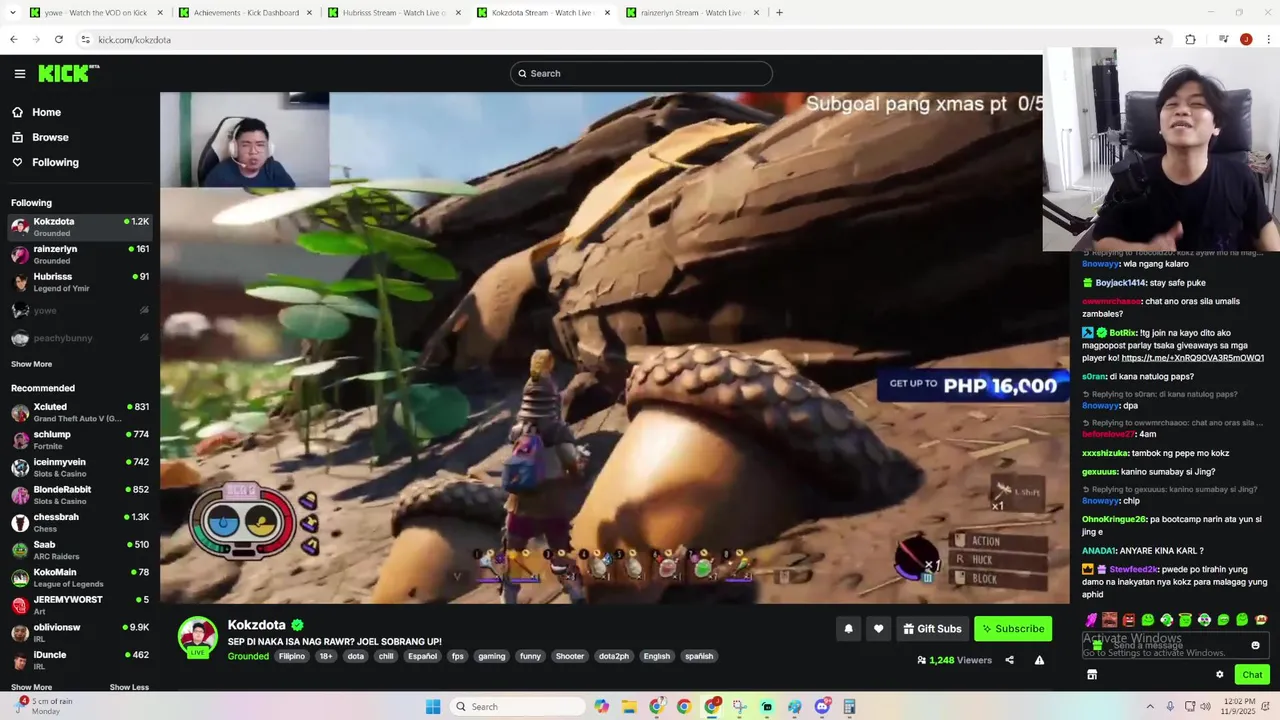Open Copilot from the taskbar
Viewport: 1280px width, 720px height.
tap(601, 707)
